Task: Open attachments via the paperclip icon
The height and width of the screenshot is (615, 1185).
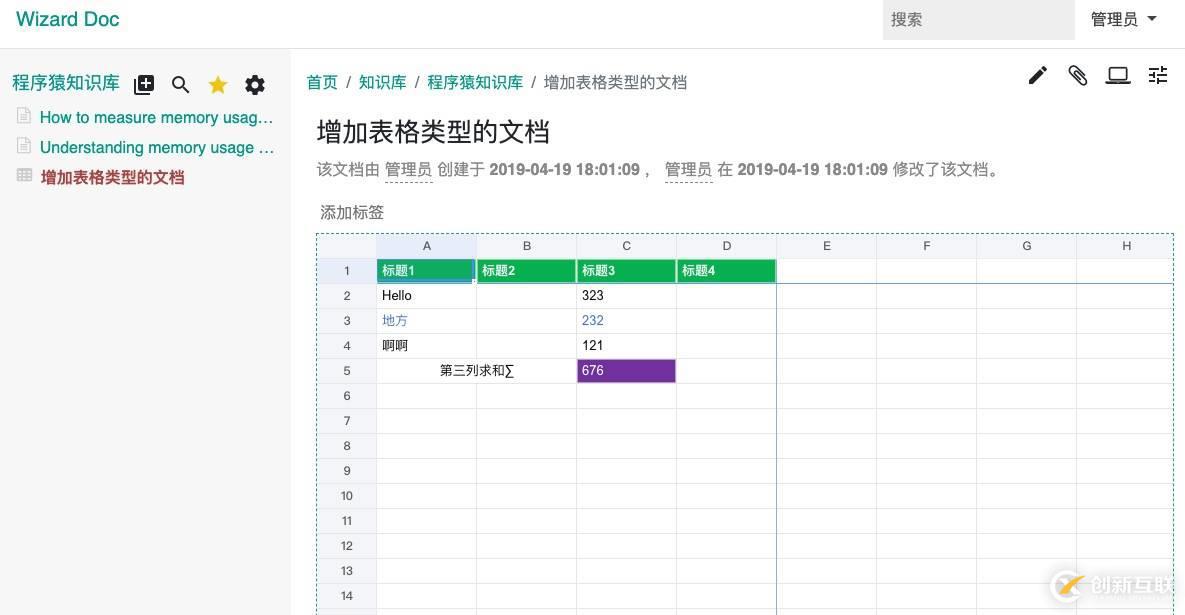Action: [x=1078, y=75]
